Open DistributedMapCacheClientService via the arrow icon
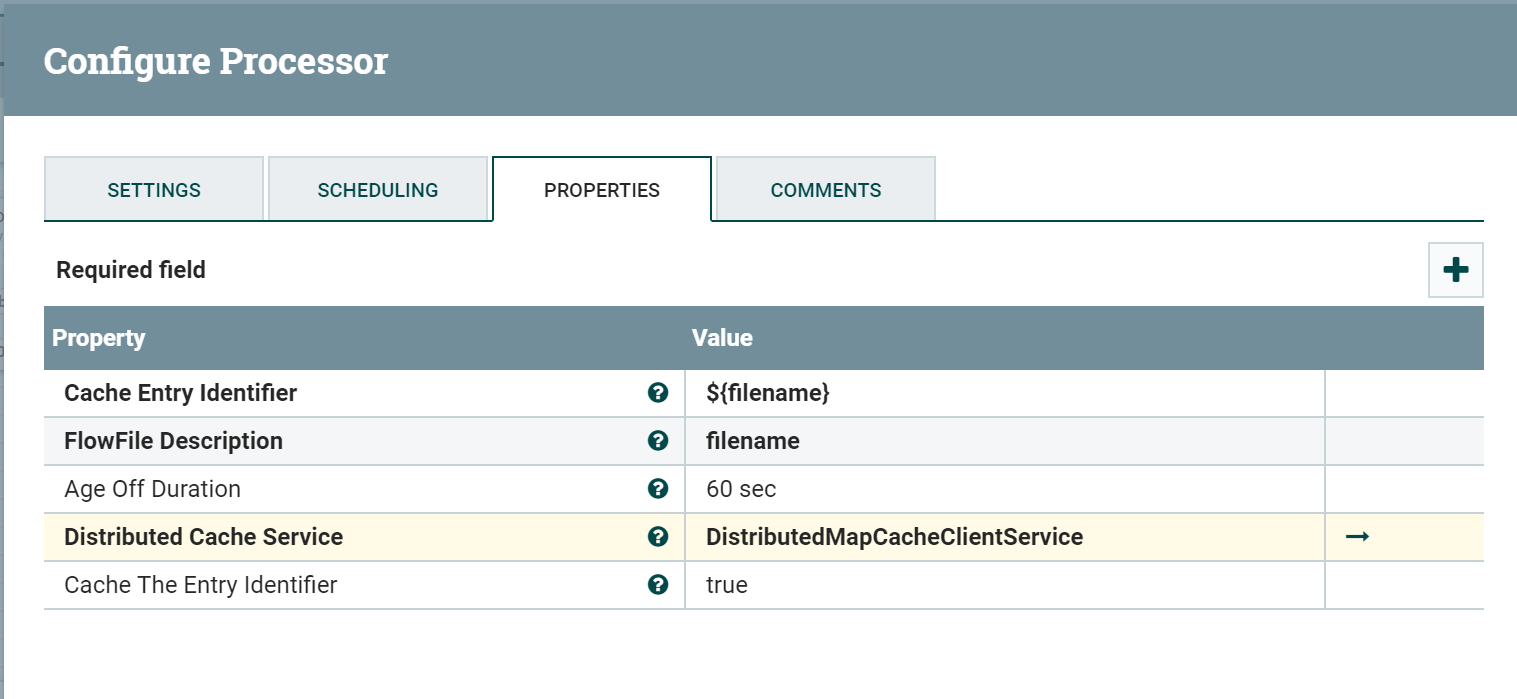Image resolution: width=1517 pixels, height=699 pixels. (1357, 537)
